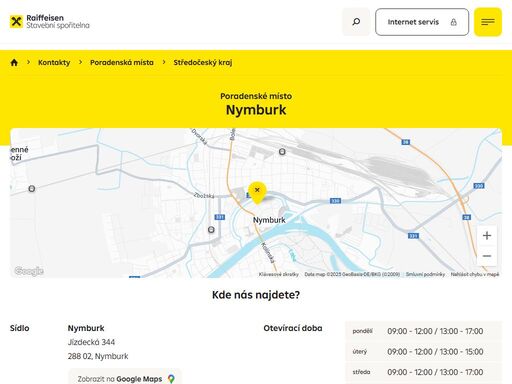Click the Kolínská street label on map
The width and height of the screenshot is (512, 384).
coord(268,252)
